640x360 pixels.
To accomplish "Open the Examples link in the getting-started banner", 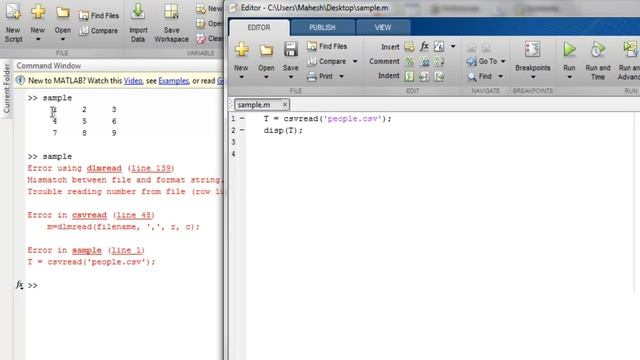I will [174, 81].
